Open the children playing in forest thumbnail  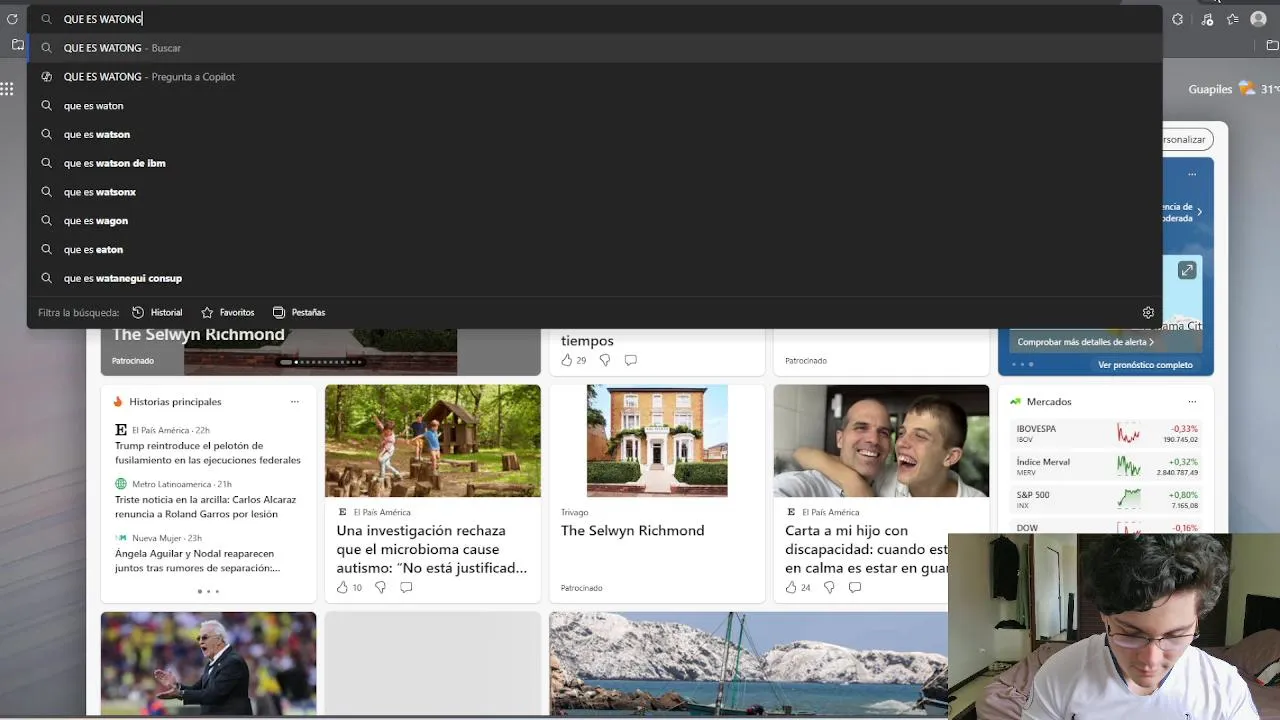click(433, 441)
